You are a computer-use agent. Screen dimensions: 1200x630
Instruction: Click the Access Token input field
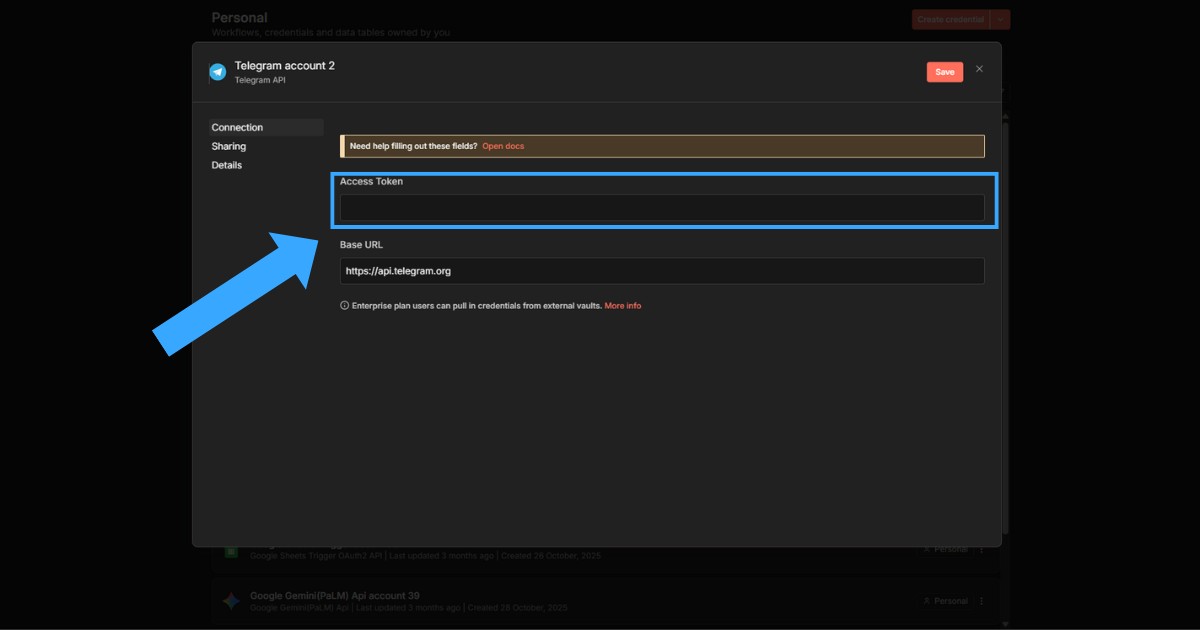(662, 208)
